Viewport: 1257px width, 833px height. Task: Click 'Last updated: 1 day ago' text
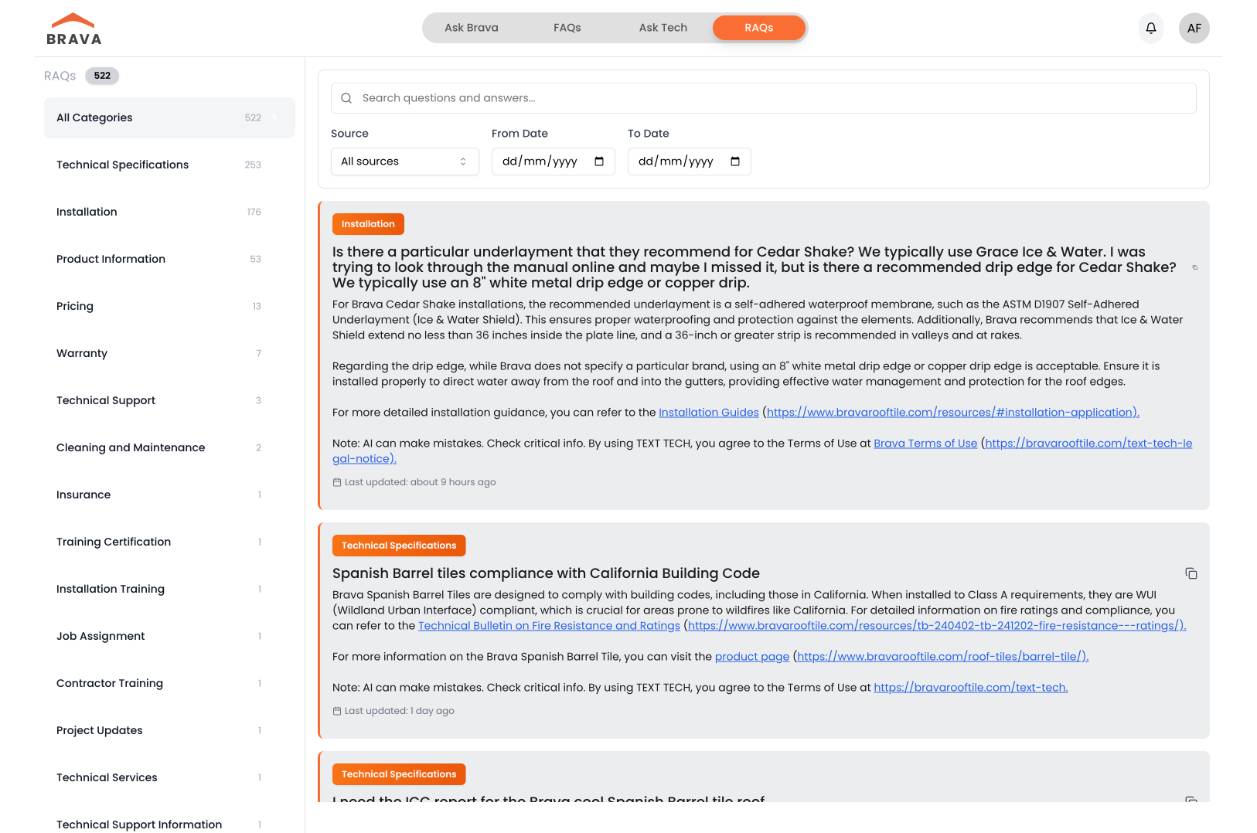point(399,711)
